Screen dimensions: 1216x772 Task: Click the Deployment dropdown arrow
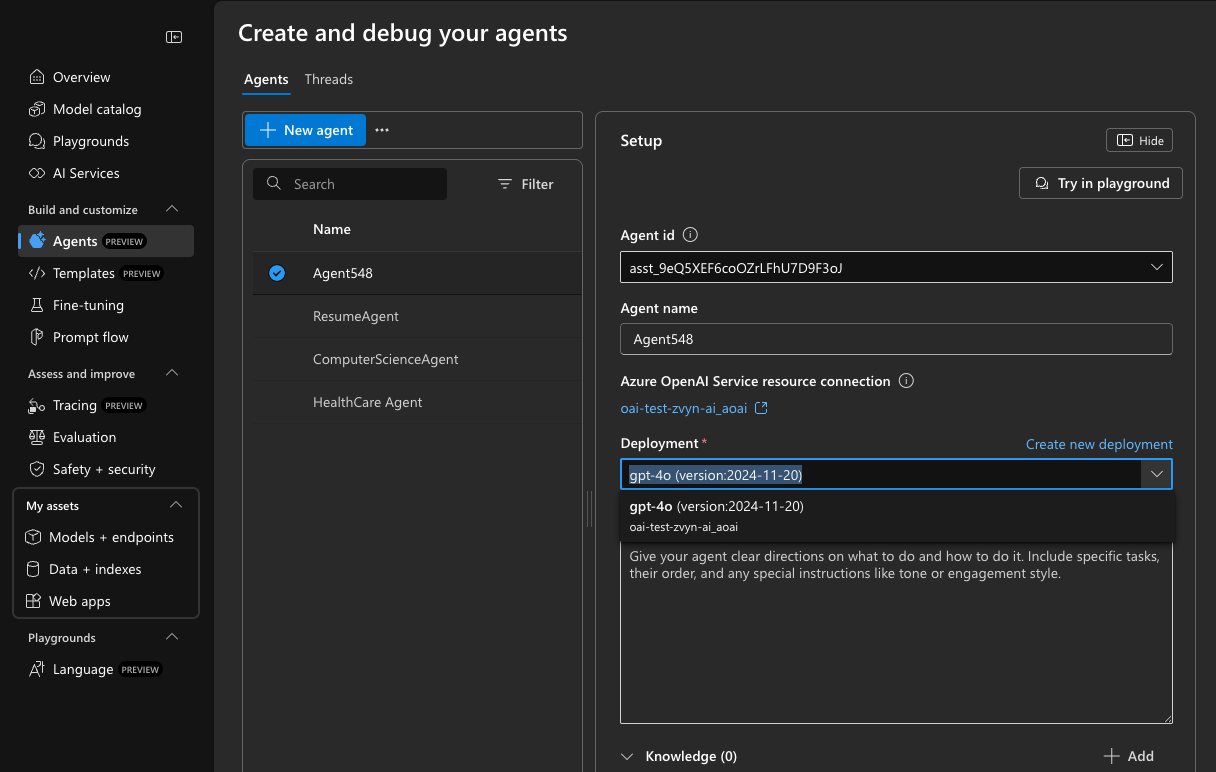[x=1157, y=474]
